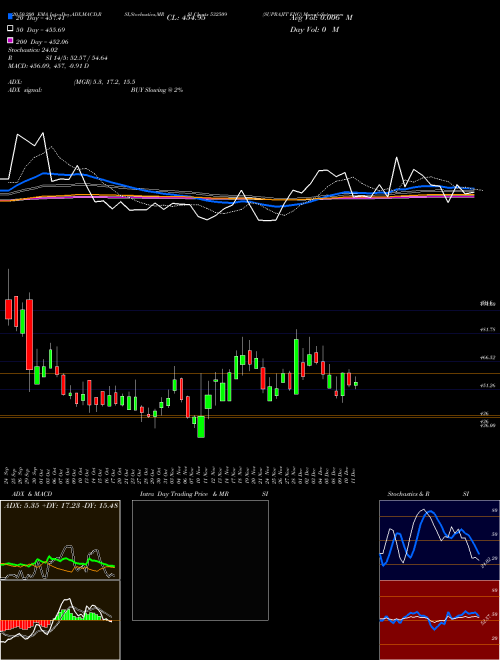The image size is (500, 660).
Task: Click the '(MGR) 5.3, 17.2, 15.5' ADX values
Action: pos(104,82)
